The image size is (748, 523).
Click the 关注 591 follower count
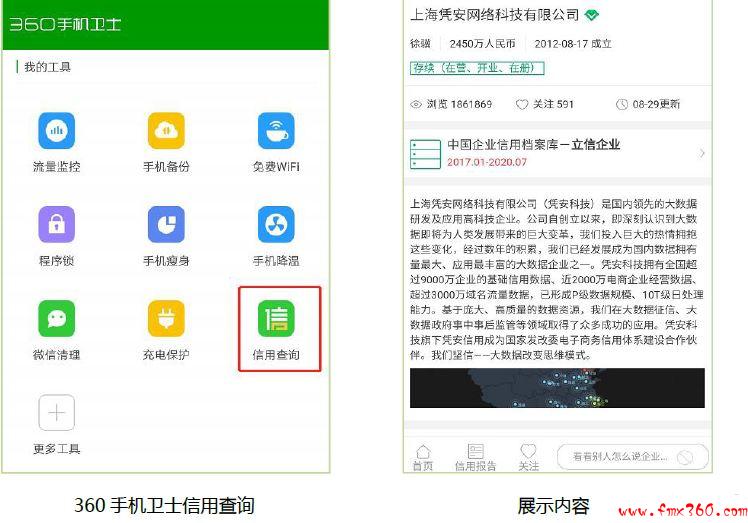pos(553,104)
